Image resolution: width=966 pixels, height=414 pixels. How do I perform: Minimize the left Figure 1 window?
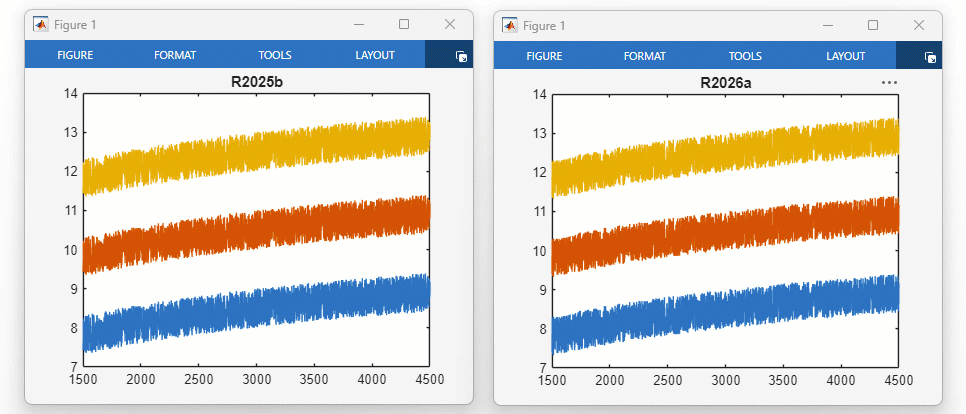click(359, 25)
